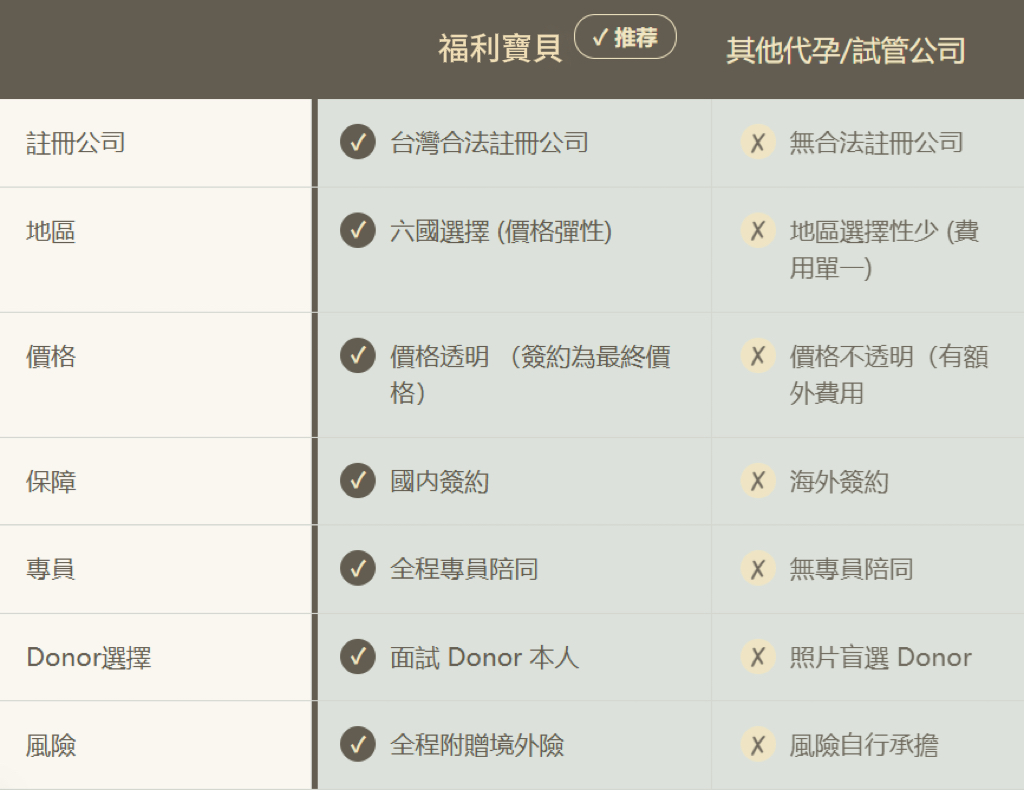Click the X icon beside 無專員陪同
1024x790 pixels.
click(758, 569)
